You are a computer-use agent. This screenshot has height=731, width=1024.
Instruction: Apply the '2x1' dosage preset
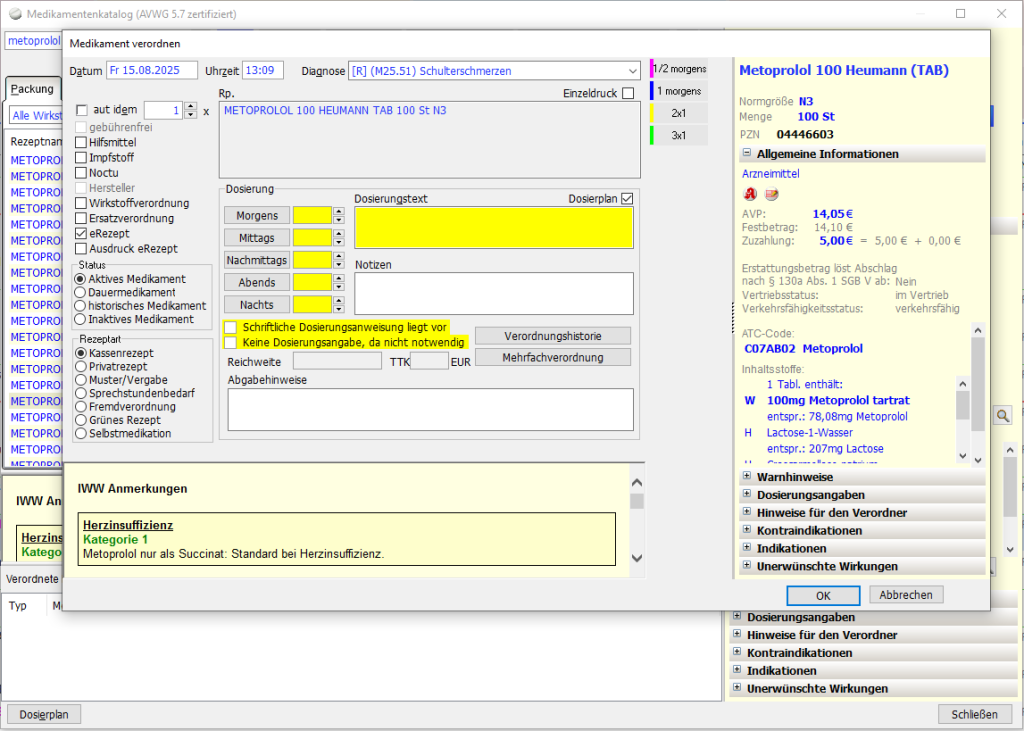(679, 113)
